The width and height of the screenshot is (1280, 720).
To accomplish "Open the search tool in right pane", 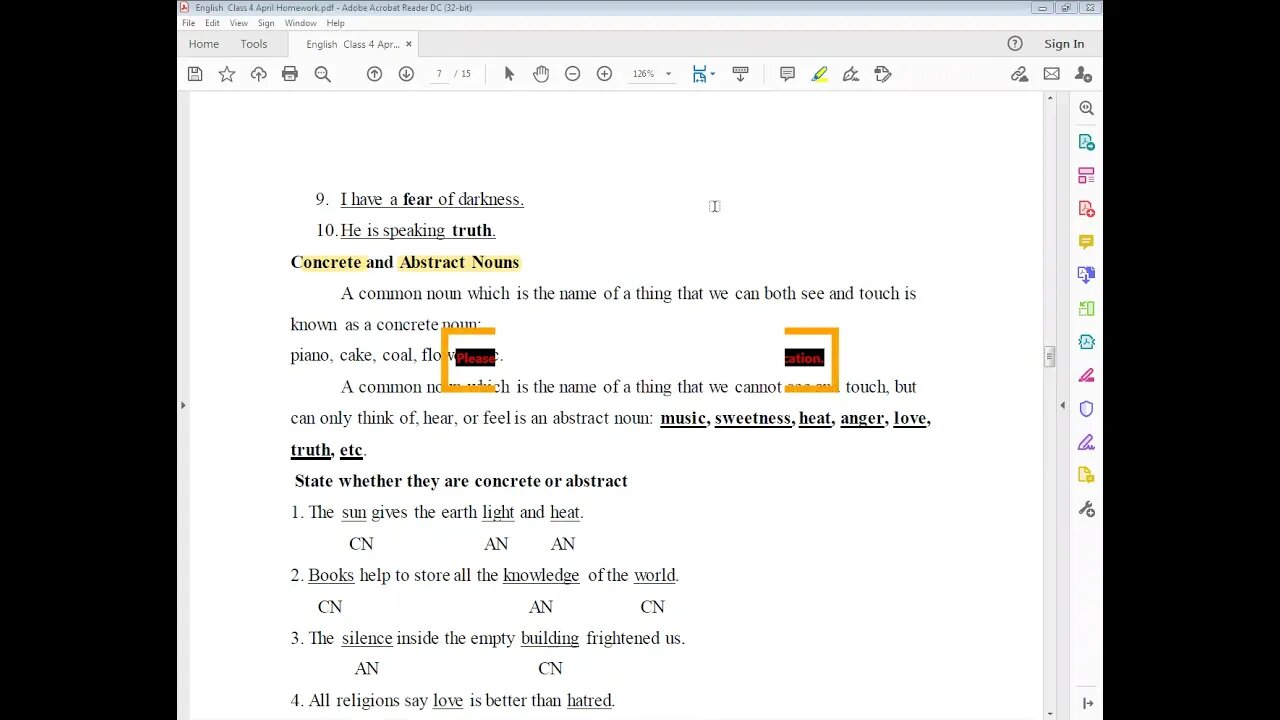I will [1086, 108].
